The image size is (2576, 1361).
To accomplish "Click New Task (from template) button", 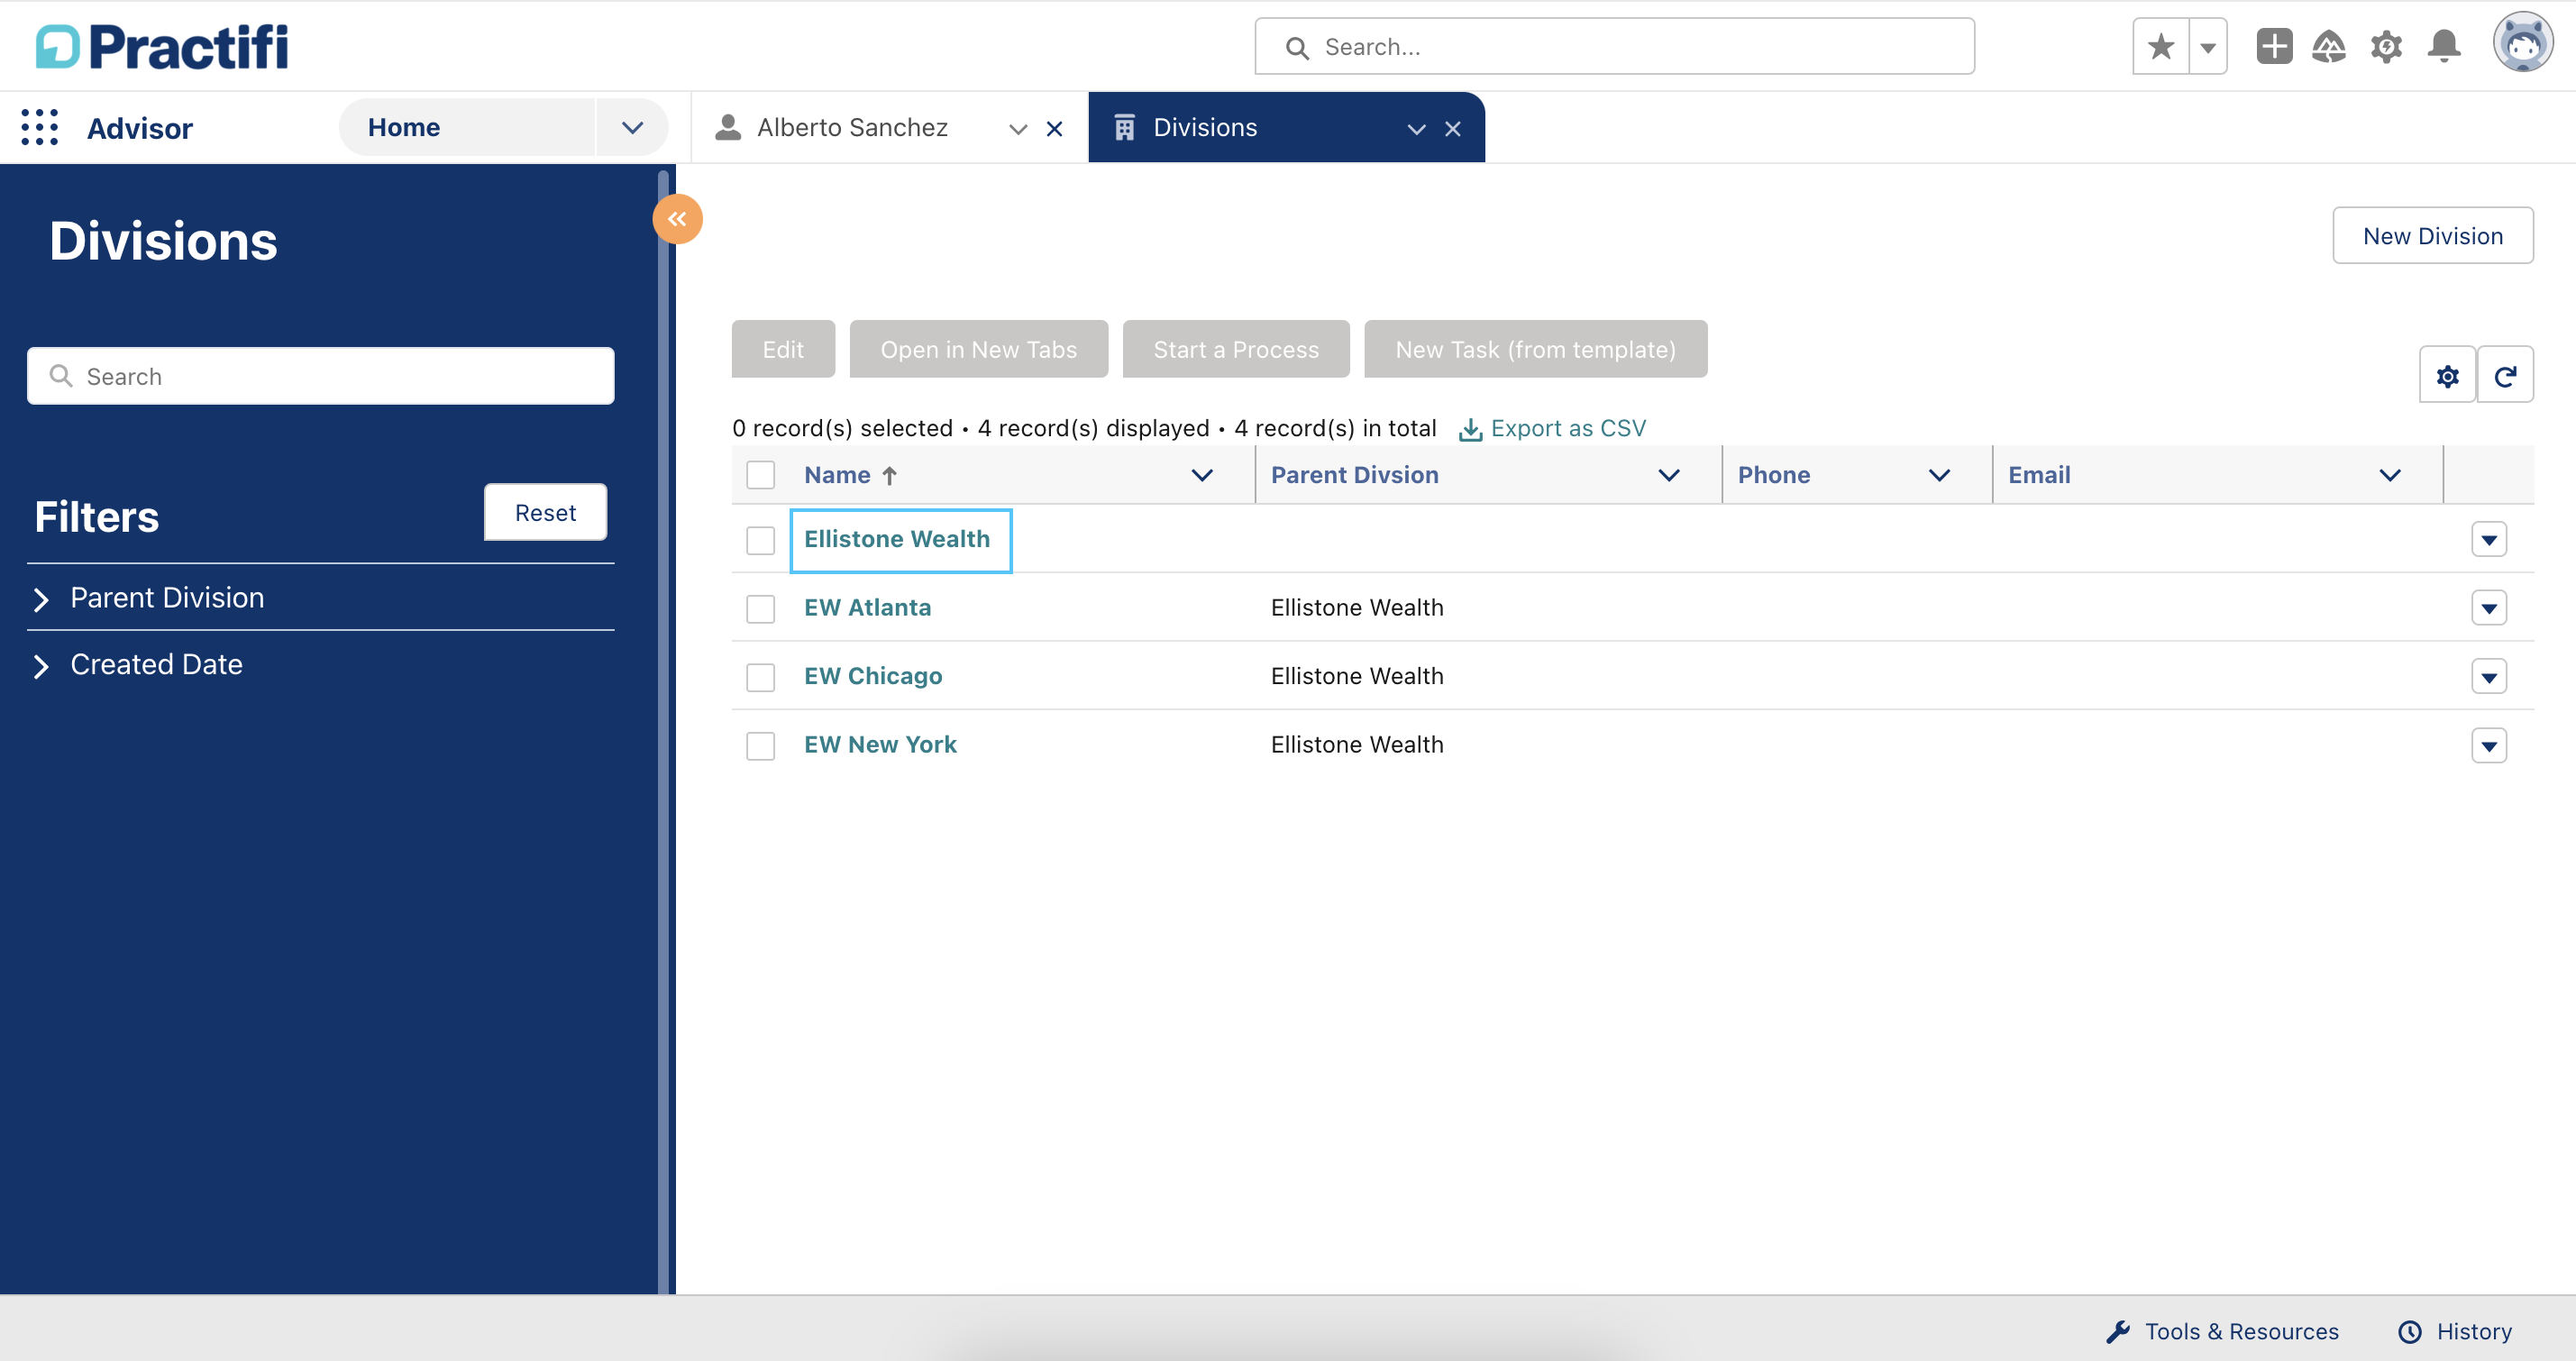I will (x=1535, y=349).
